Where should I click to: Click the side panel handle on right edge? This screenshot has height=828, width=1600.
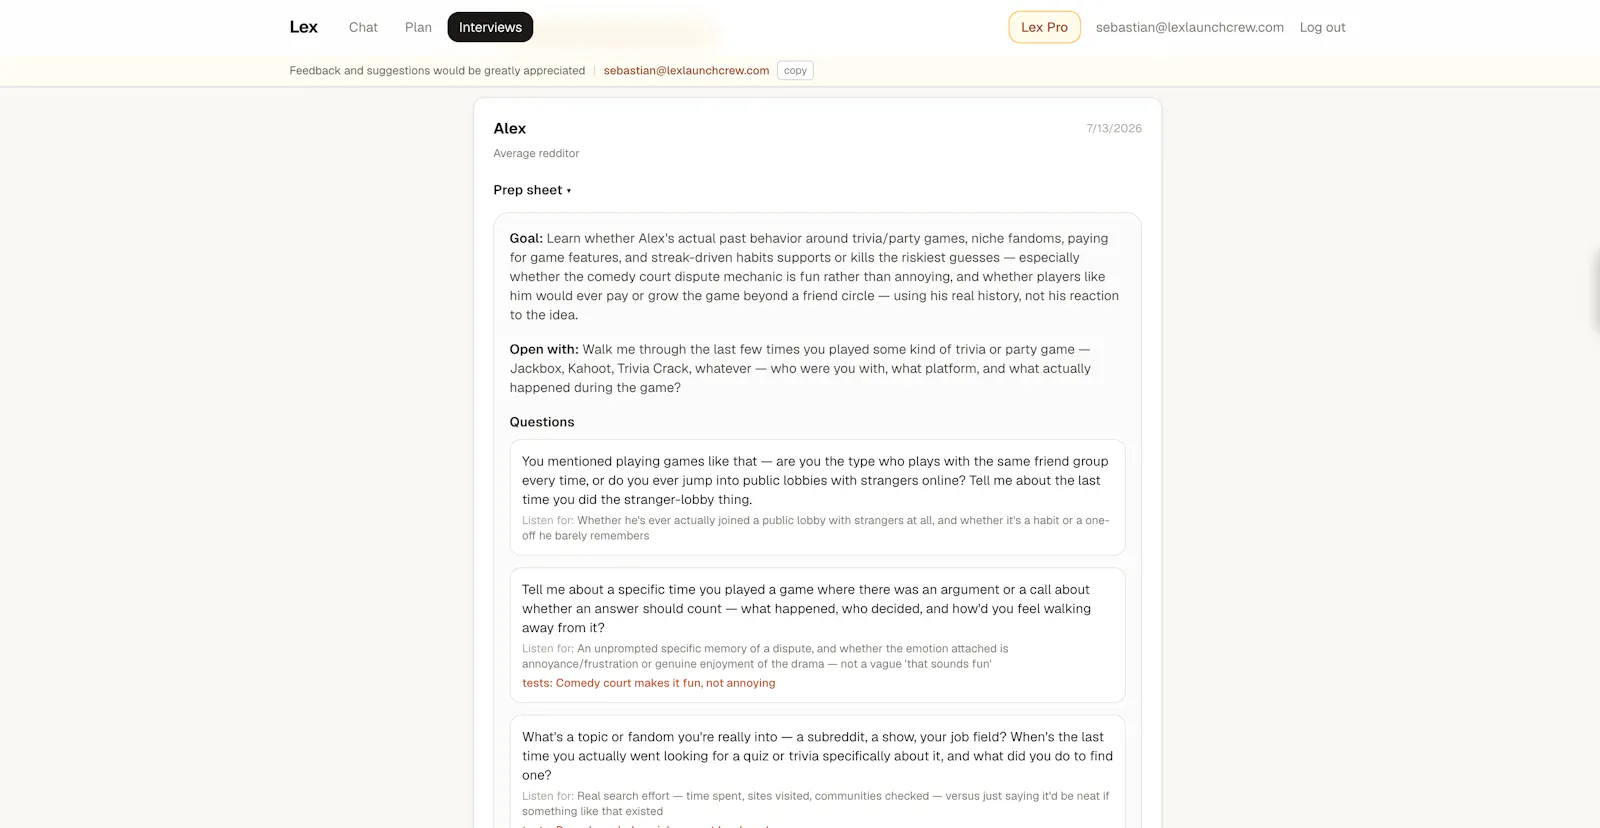[1594, 290]
